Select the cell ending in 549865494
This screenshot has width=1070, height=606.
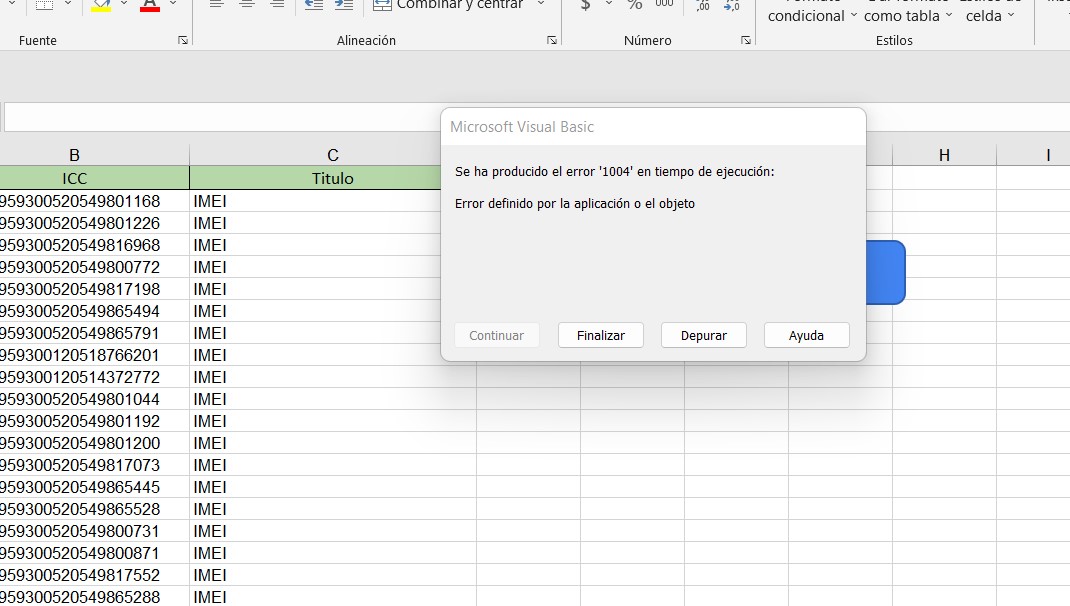pos(94,311)
